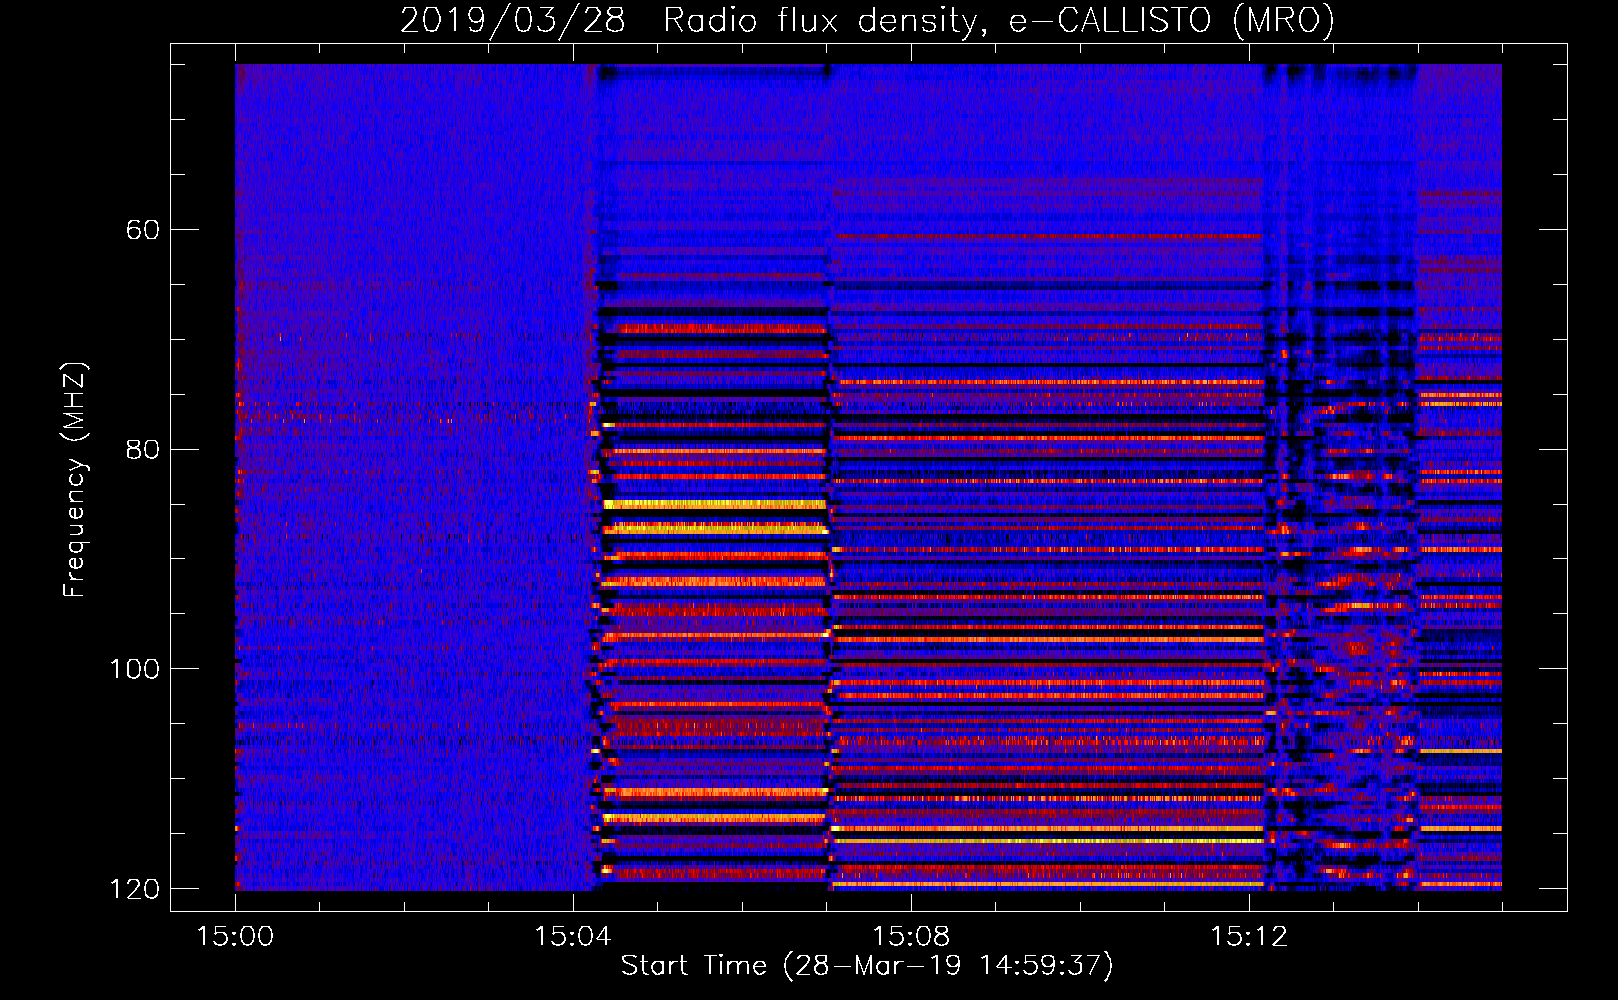
Task: Click the 100 frequency tick label
Action: [x=134, y=669]
